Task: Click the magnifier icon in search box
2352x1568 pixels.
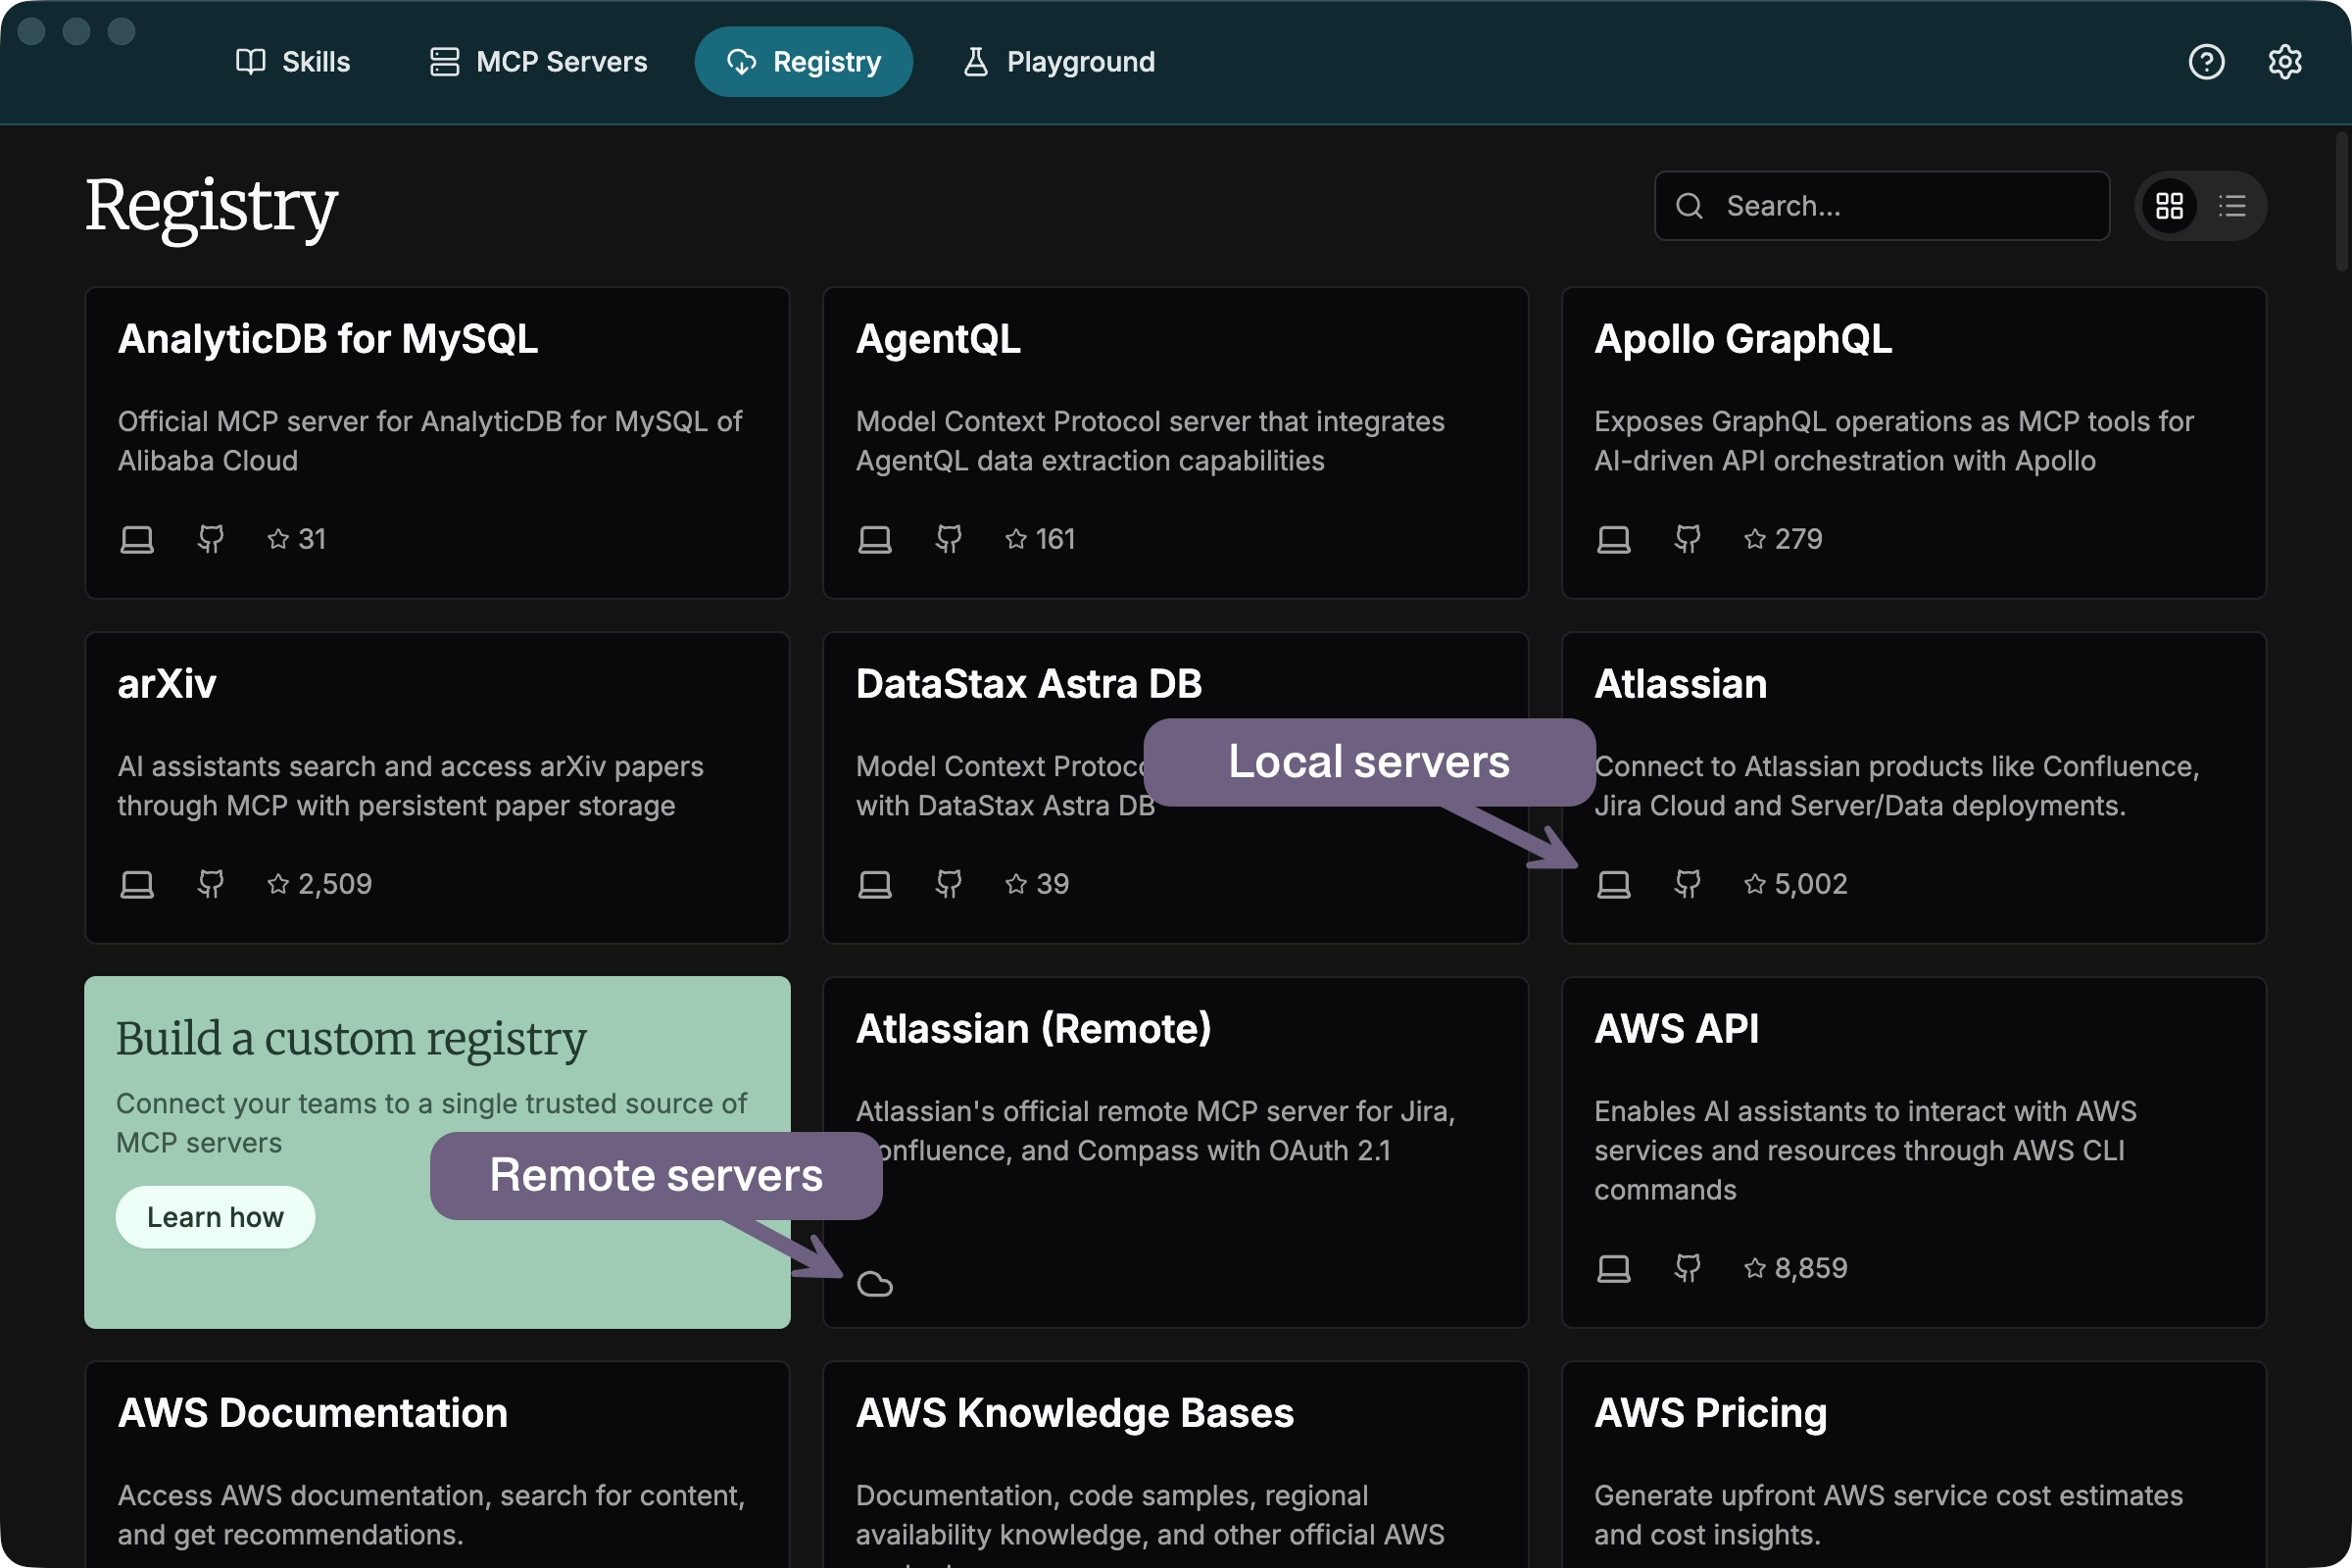Action: coord(1689,206)
